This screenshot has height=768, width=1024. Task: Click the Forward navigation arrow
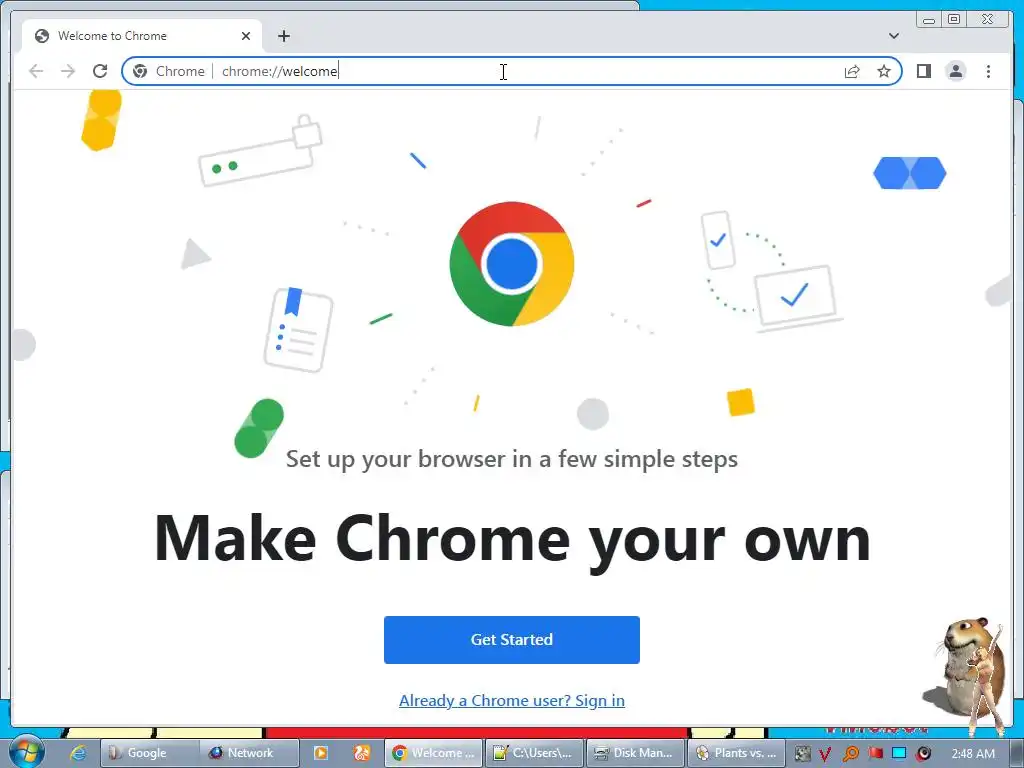(x=68, y=71)
